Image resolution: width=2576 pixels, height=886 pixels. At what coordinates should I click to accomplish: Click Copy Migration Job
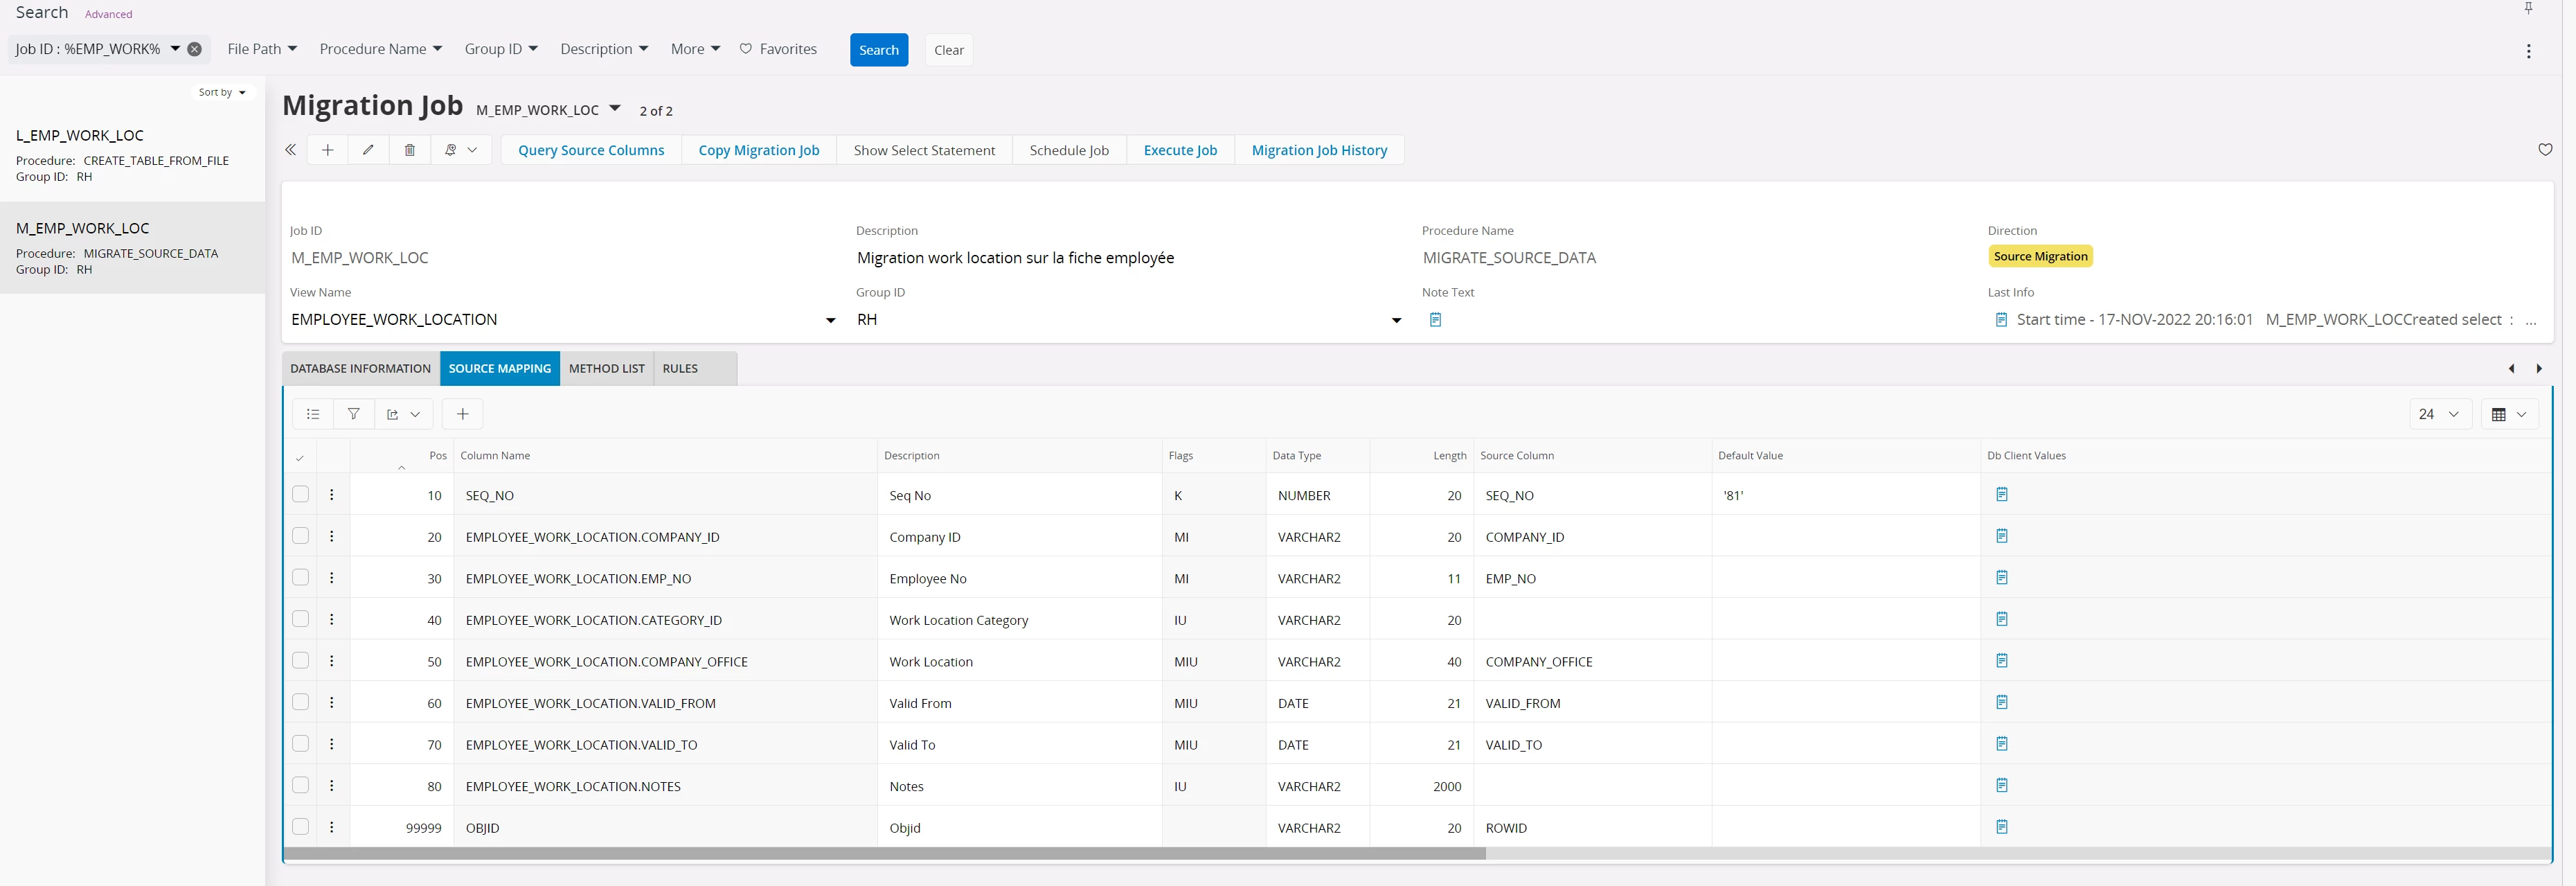759,150
